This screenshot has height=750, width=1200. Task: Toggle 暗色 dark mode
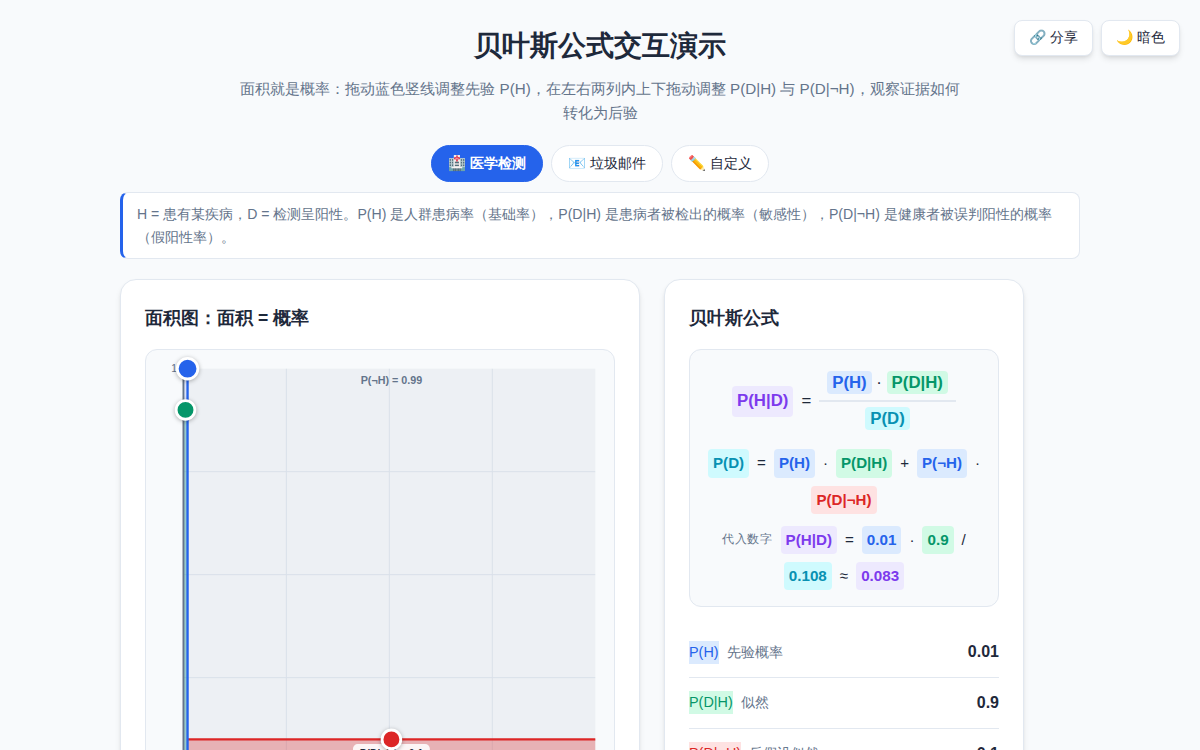click(1140, 38)
